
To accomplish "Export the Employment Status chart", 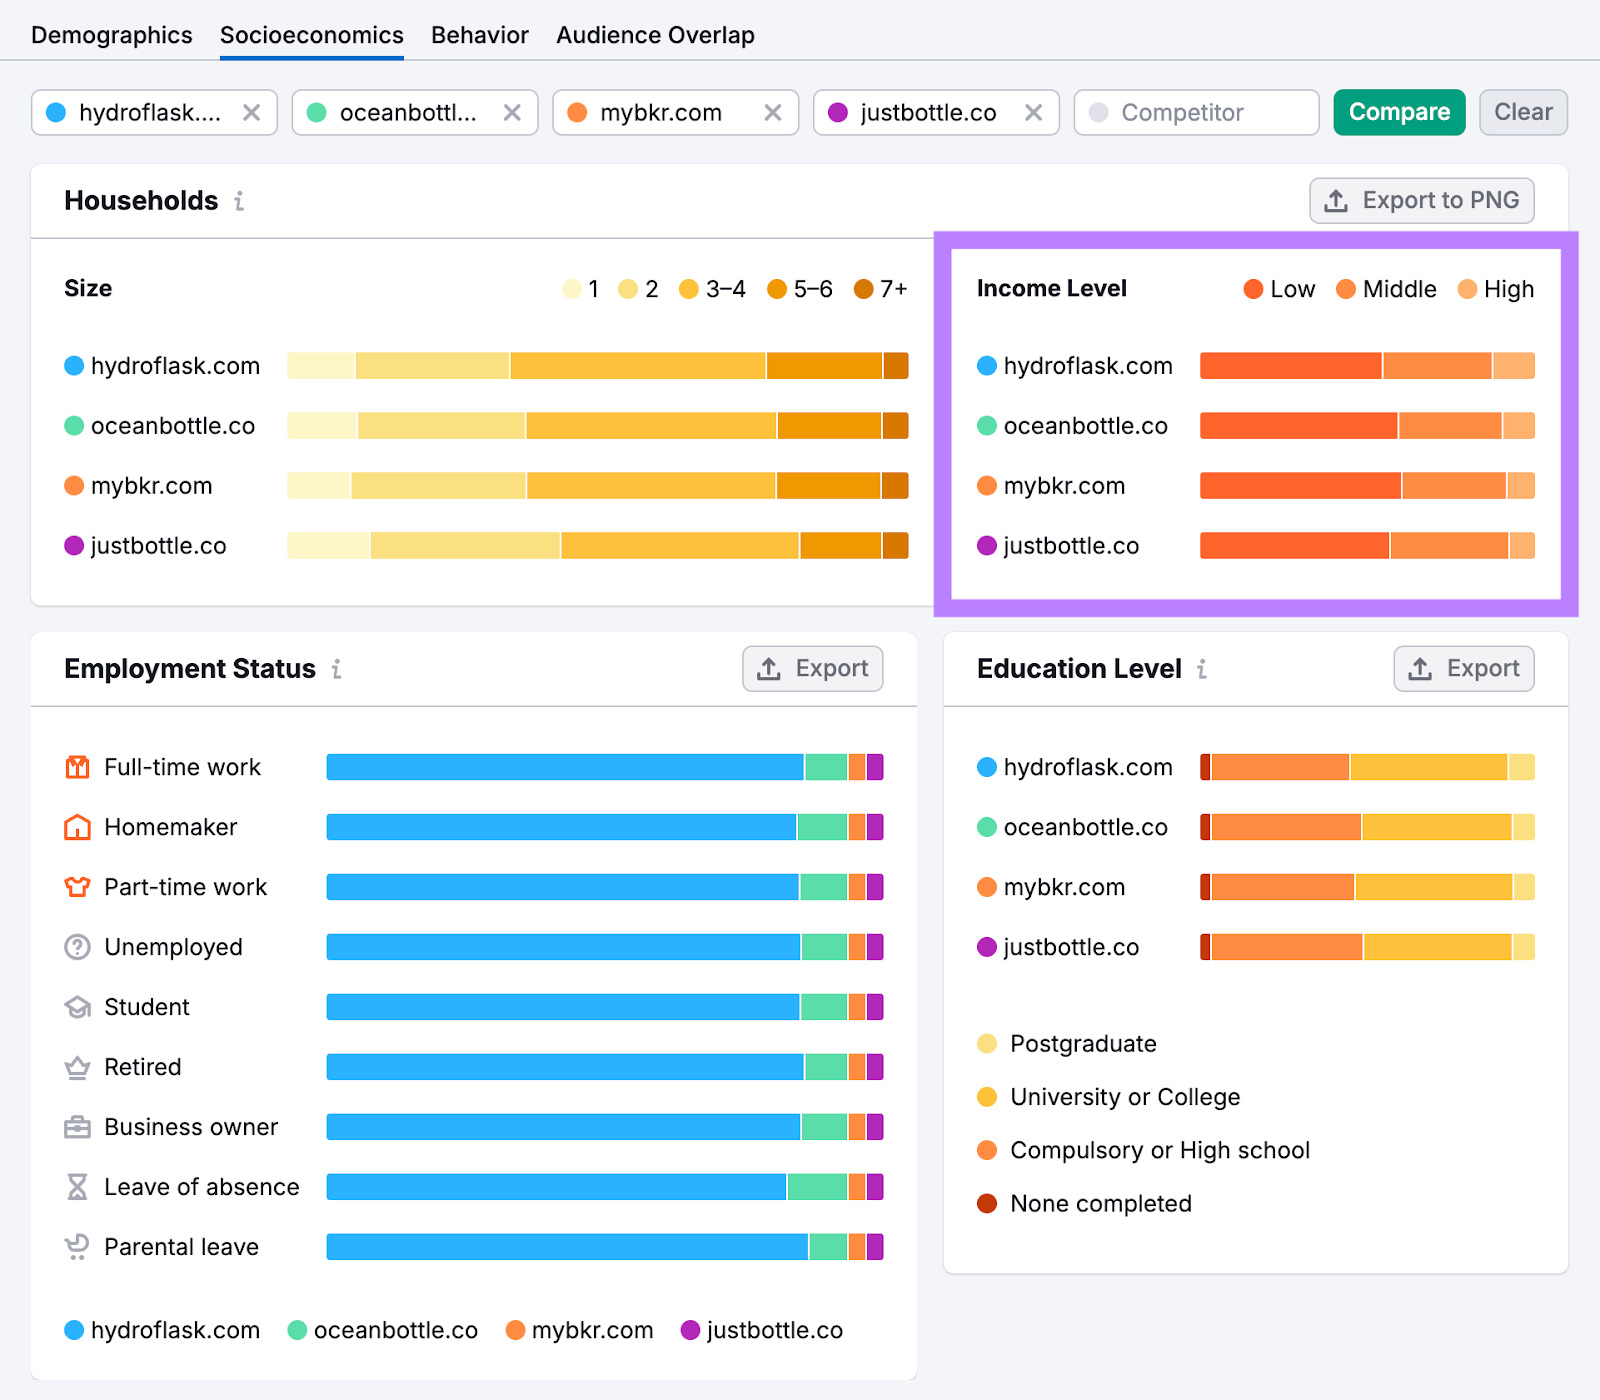I will [x=812, y=669].
